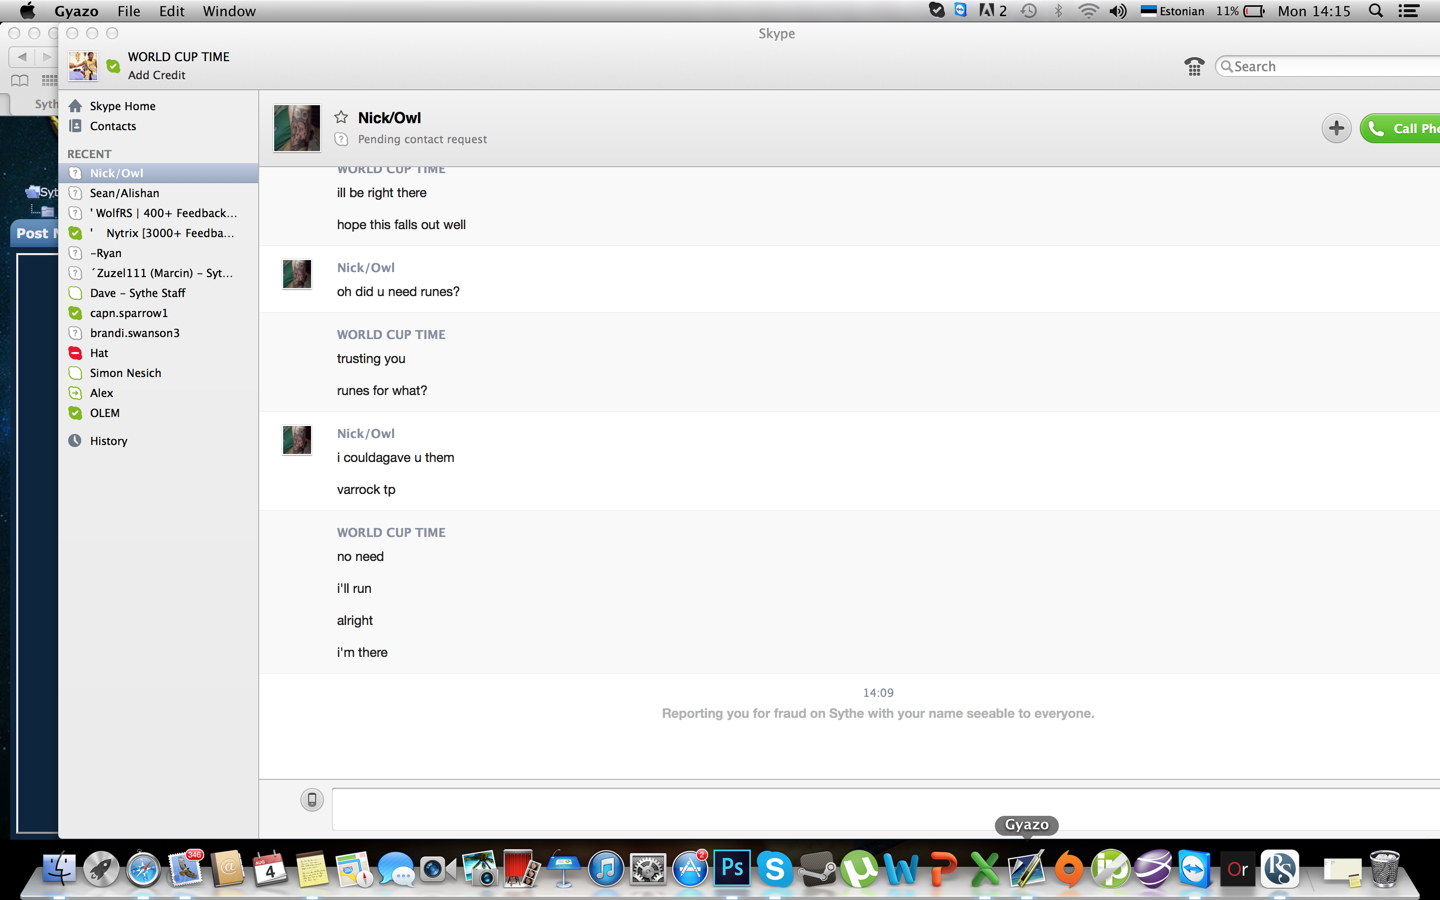The image size is (1440, 900).
Task: Click Add Credit link
Action: tap(156, 75)
